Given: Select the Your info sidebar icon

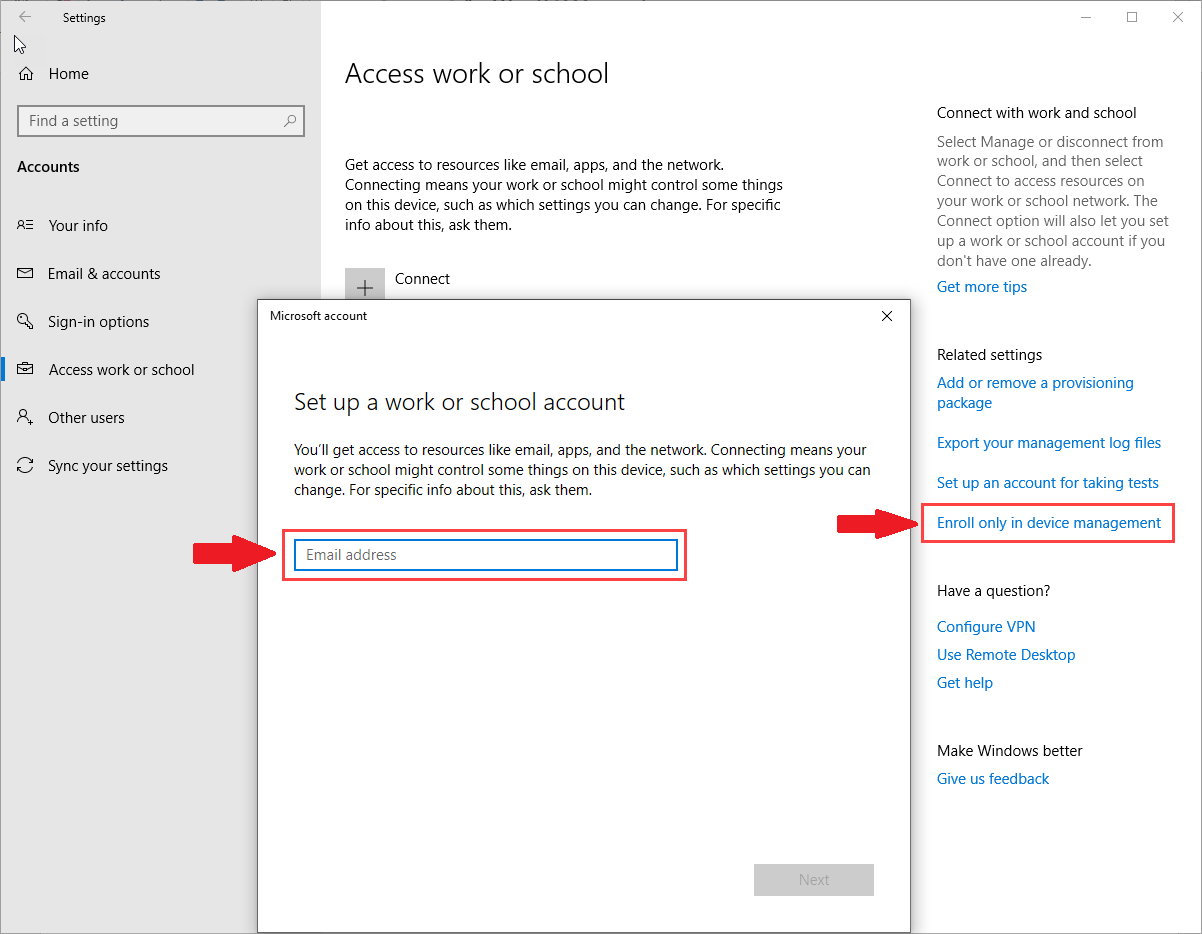Looking at the screenshot, I should click(x=24, y=225).
